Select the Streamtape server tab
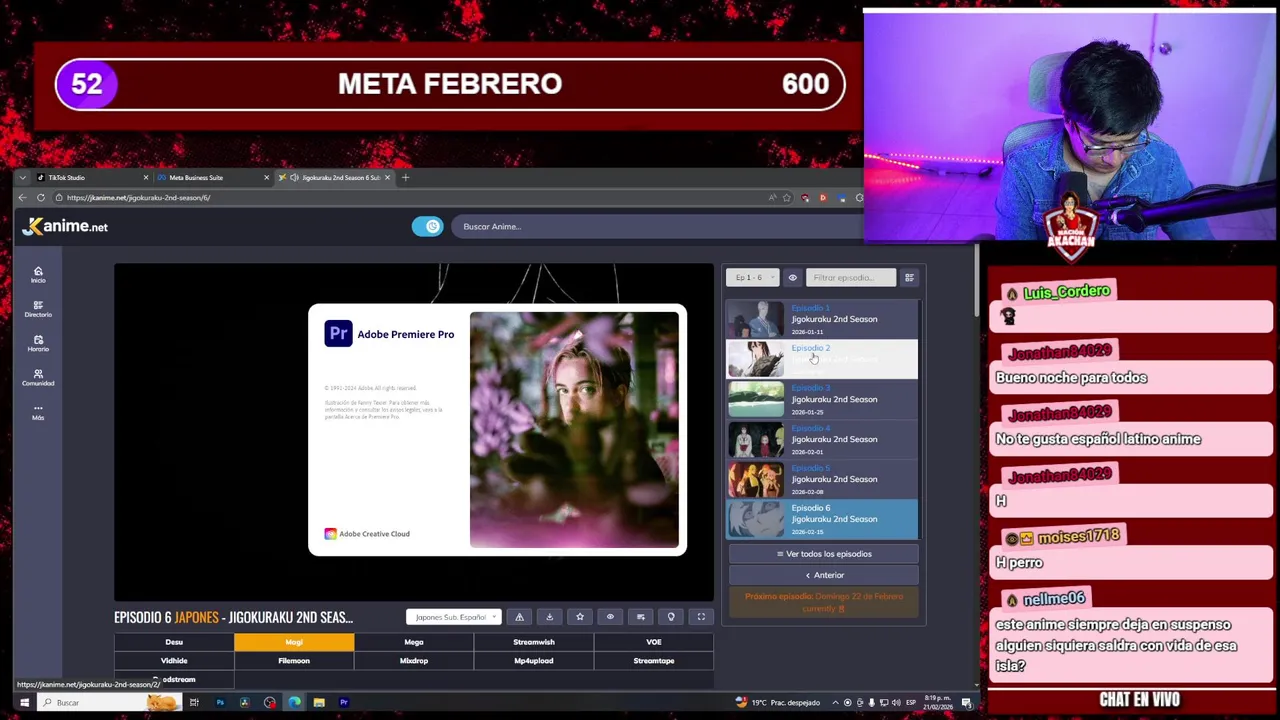Screen dimensions: 1280x720 pyautogui.click(x=654, y=661)
